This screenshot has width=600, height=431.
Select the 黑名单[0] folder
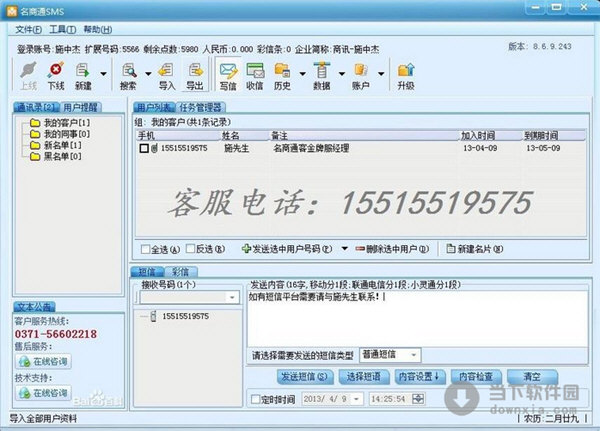(x=56, y=156)
